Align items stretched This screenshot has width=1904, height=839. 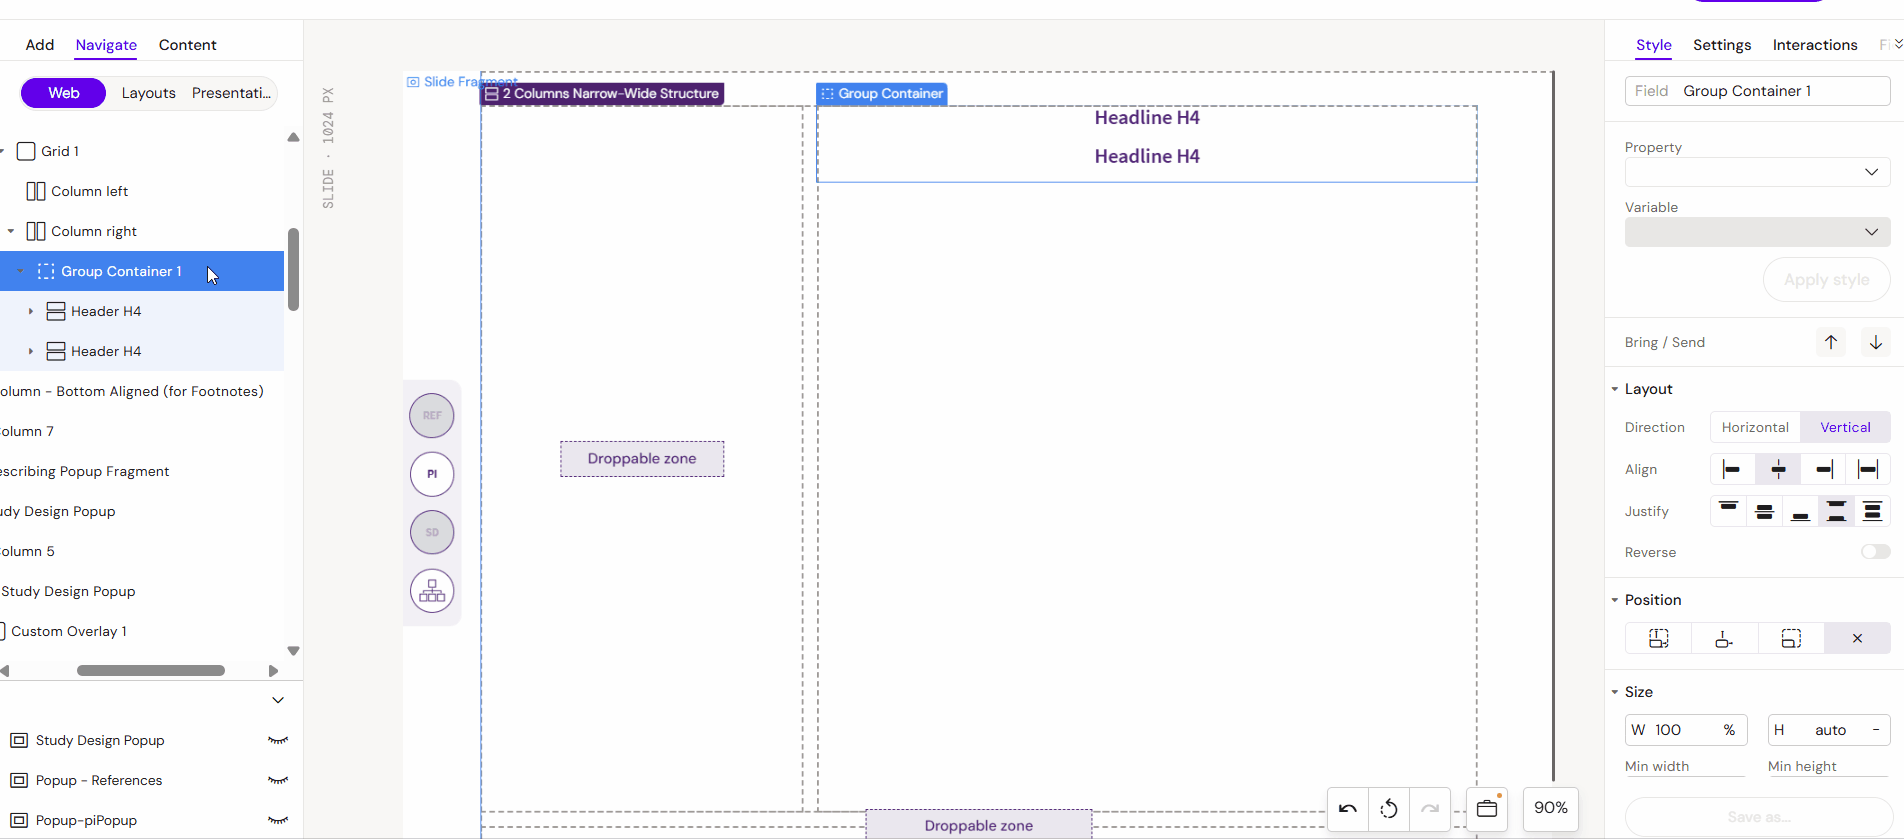[x=1868, y=469]
